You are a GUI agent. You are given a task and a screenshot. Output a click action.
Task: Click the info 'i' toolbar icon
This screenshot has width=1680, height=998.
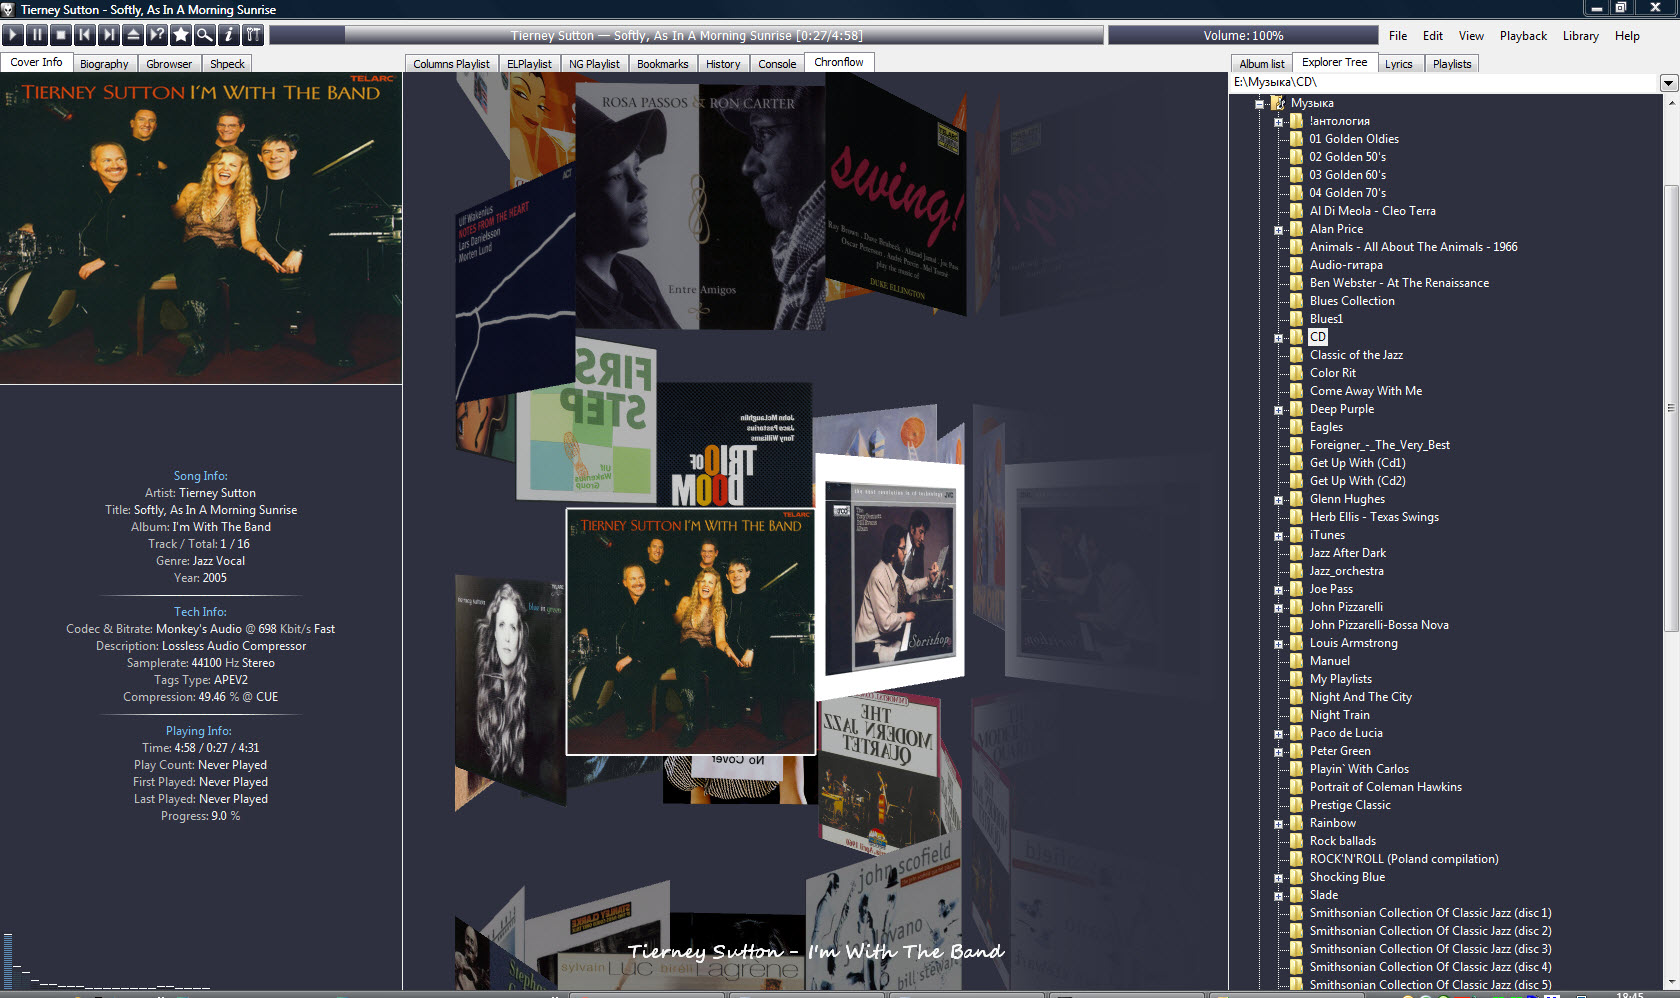229,35
